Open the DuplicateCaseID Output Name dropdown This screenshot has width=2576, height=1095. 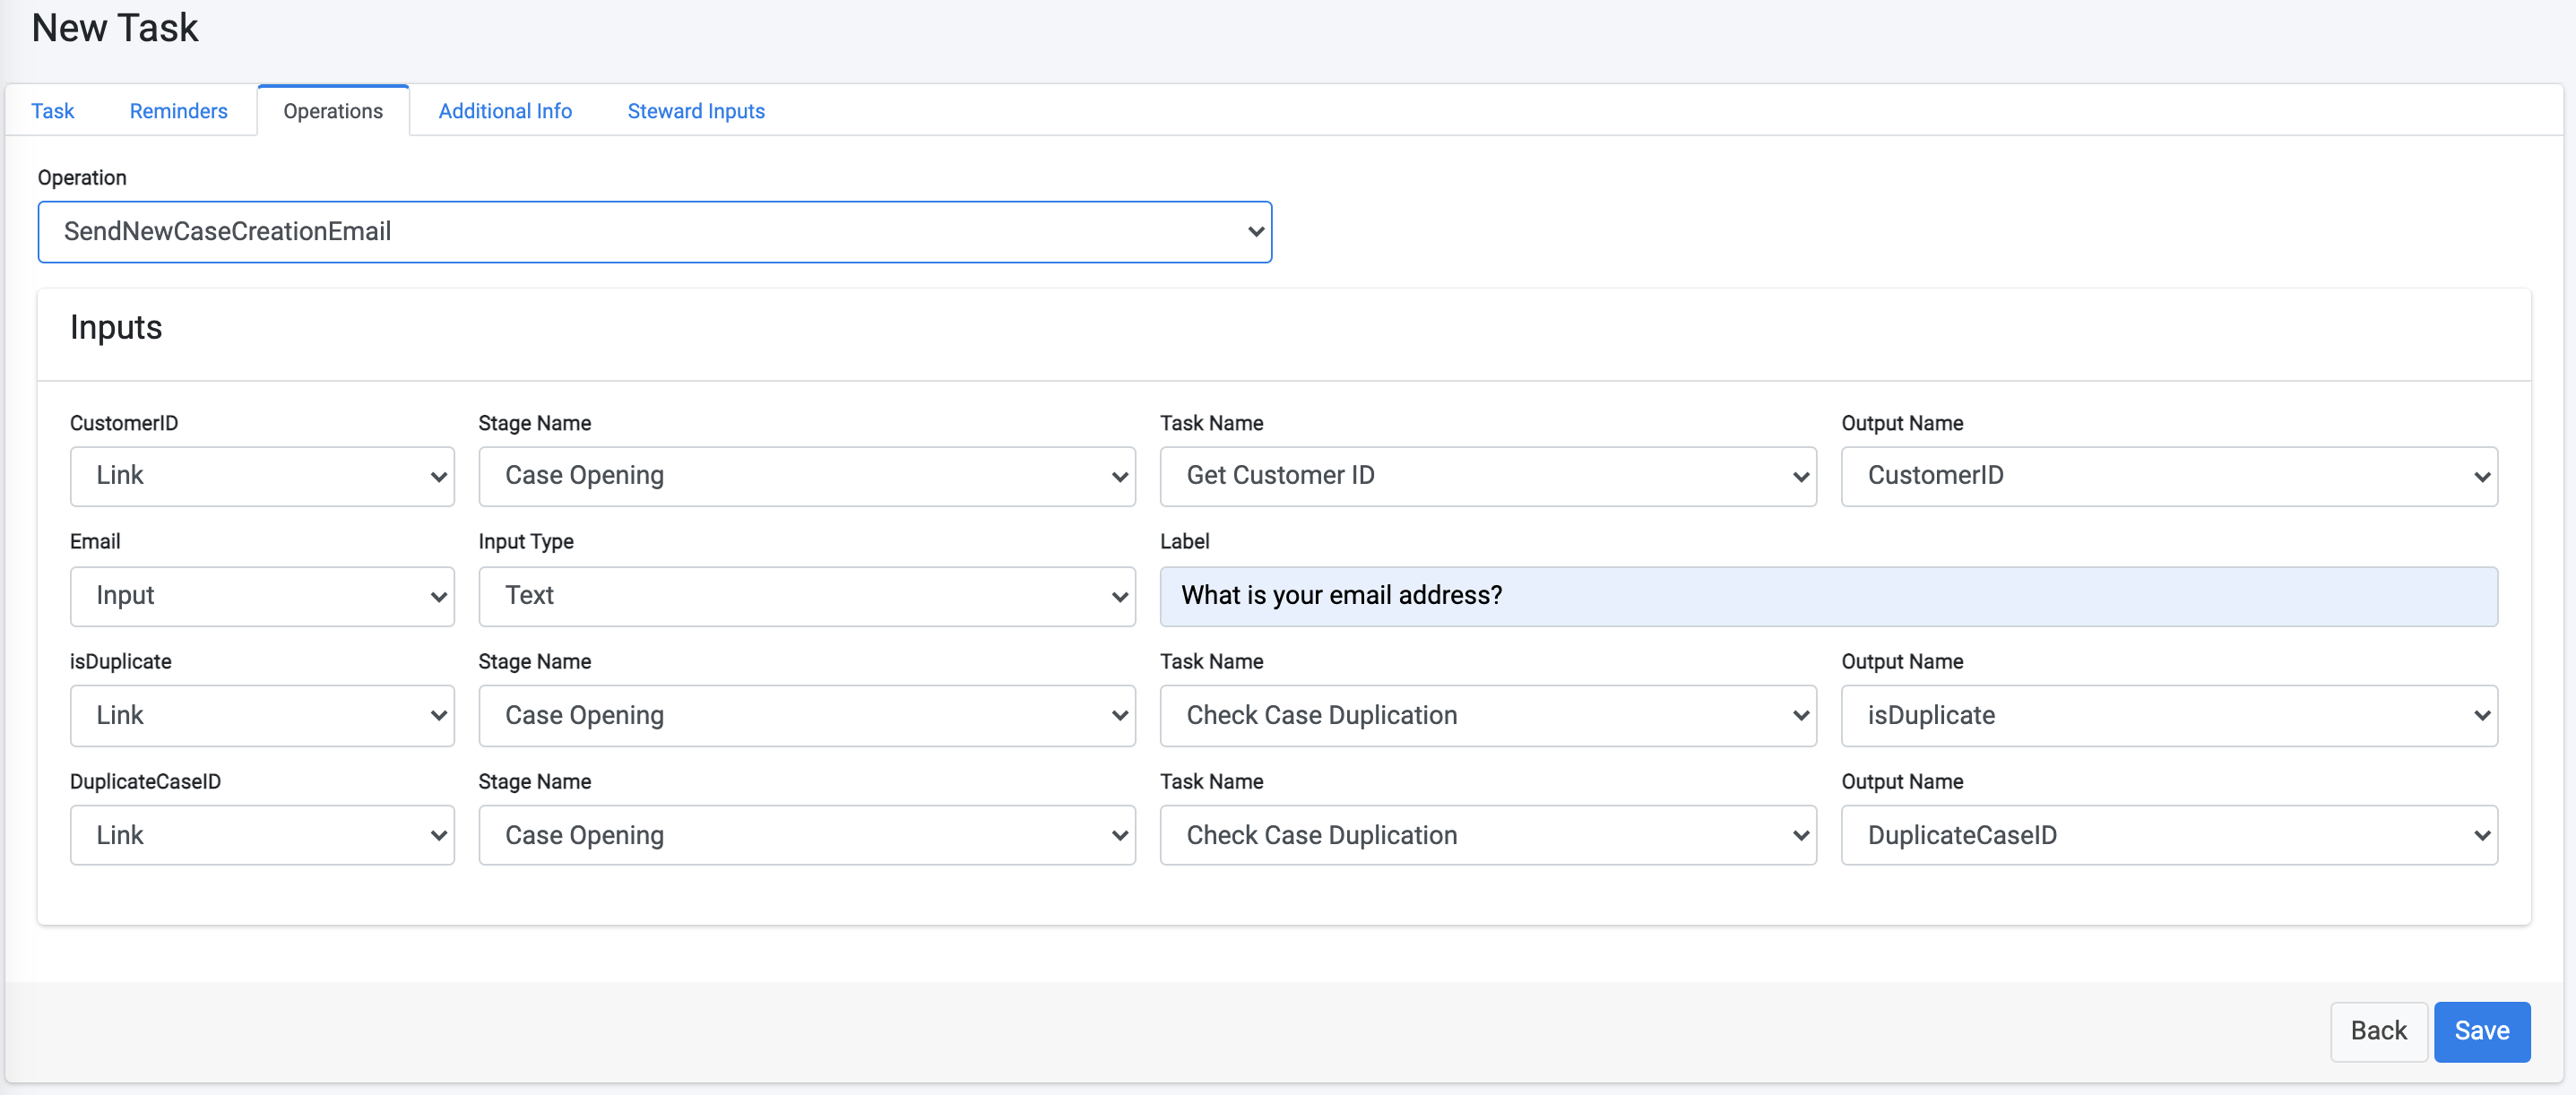pos(2168,836)
